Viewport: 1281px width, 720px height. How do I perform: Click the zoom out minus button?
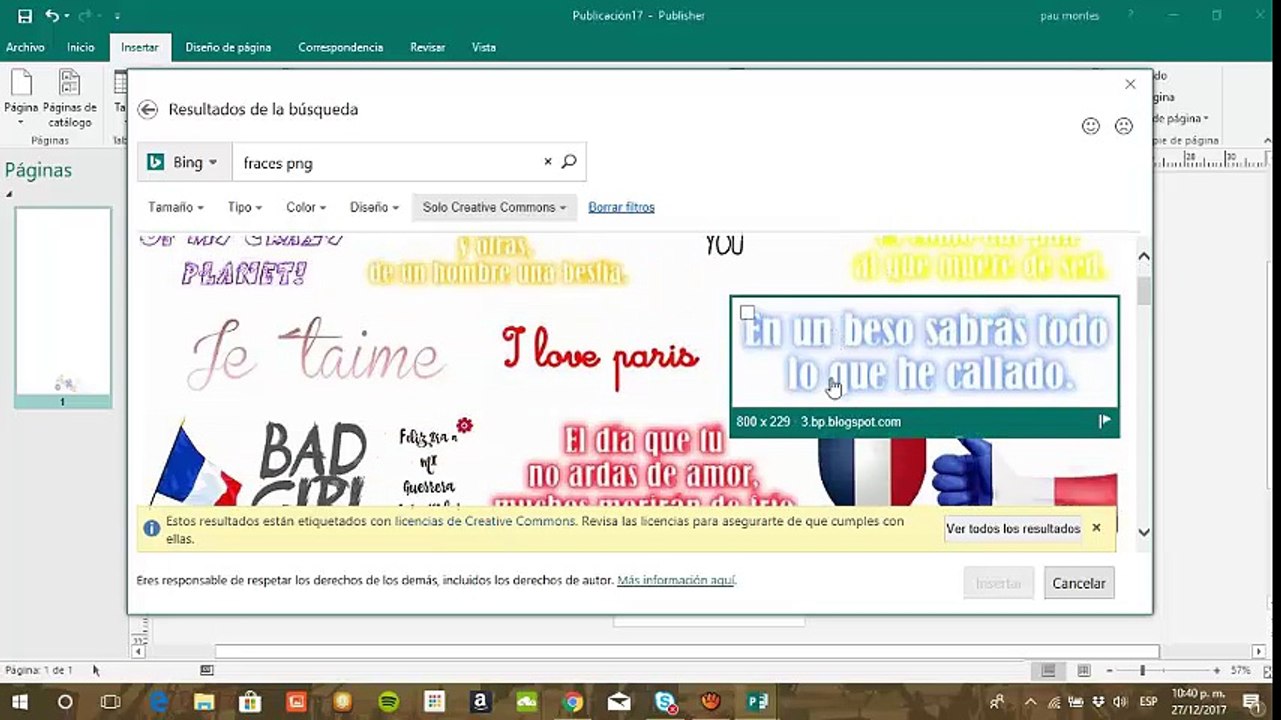click(x=1110, y=670)
